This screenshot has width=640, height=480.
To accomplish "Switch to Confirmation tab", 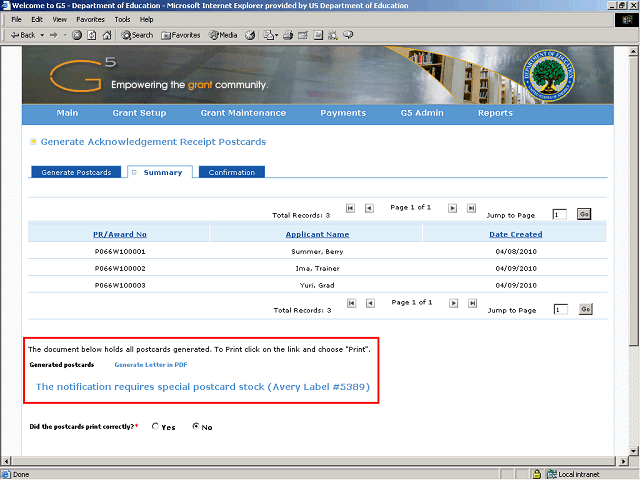I will click(x=232, y=172).
